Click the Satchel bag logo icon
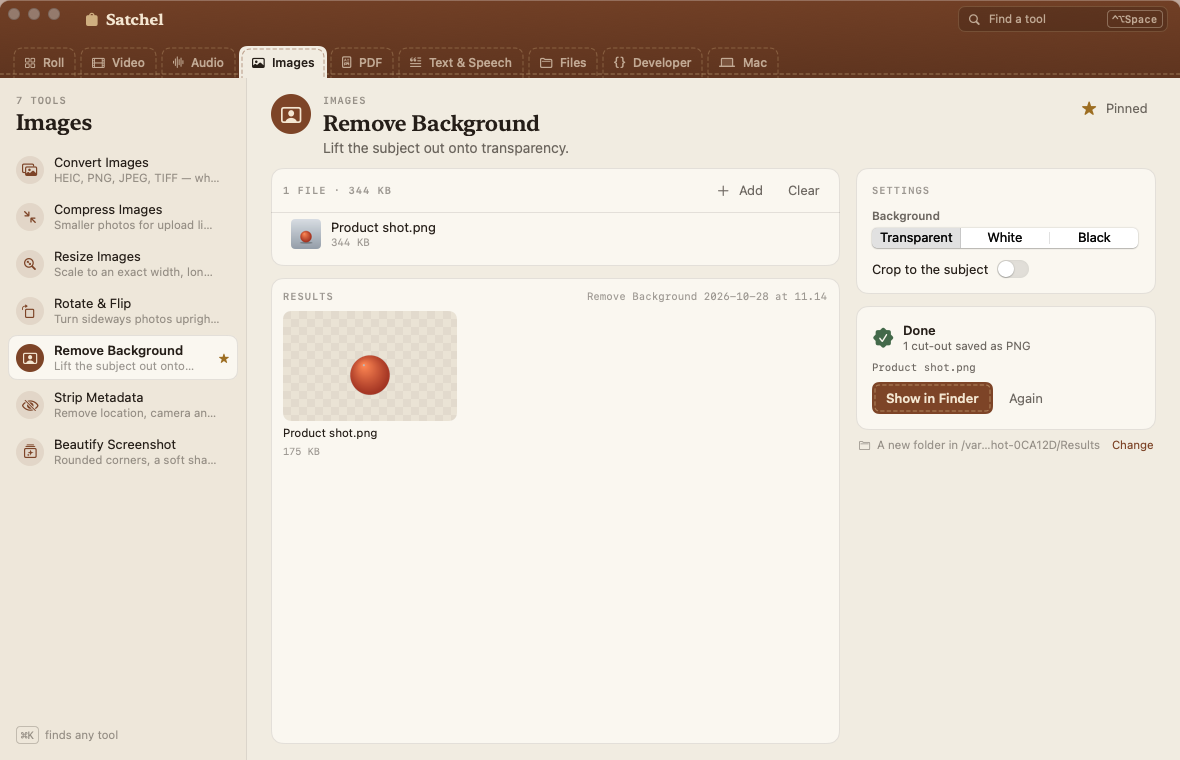 coord(92,20)
